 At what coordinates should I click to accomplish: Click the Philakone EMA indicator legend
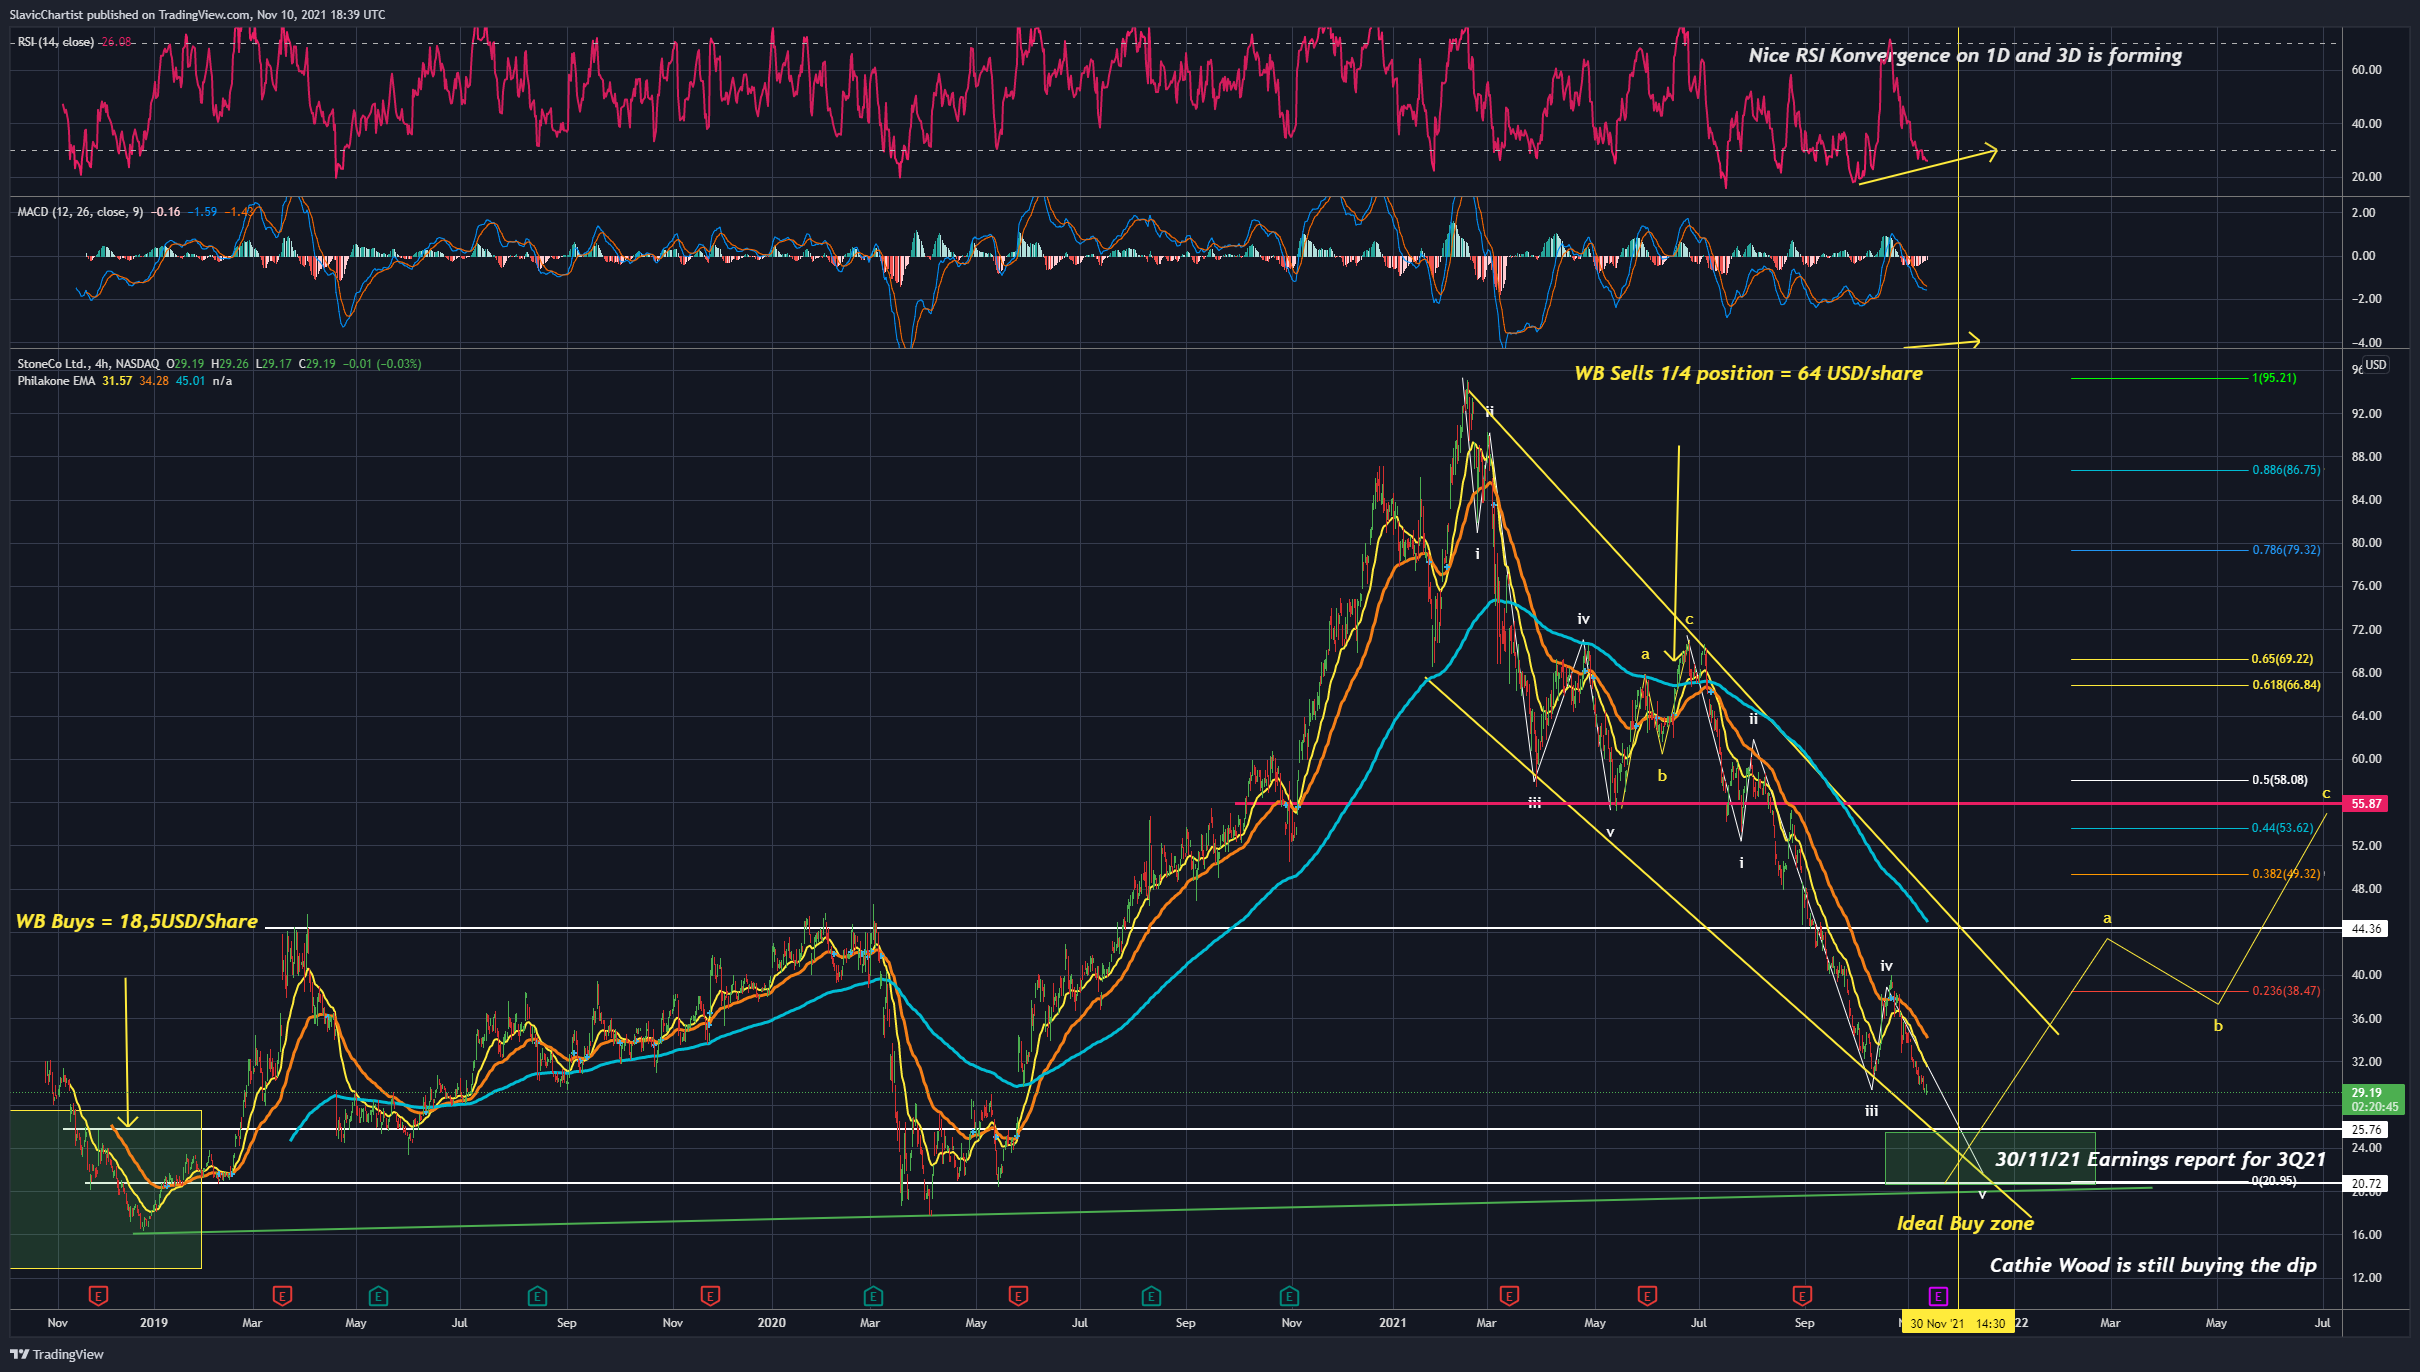point(56,381)
